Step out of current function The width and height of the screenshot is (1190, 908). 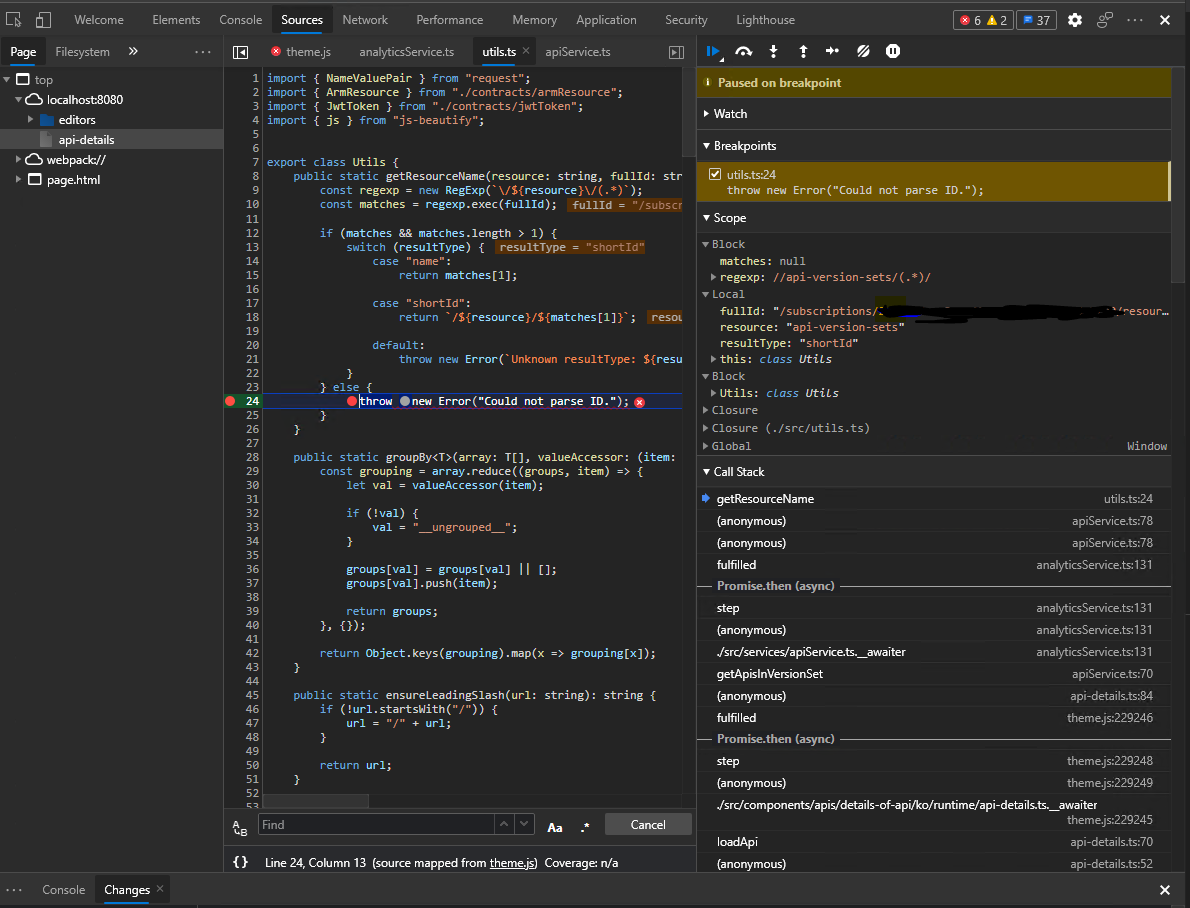803,51
